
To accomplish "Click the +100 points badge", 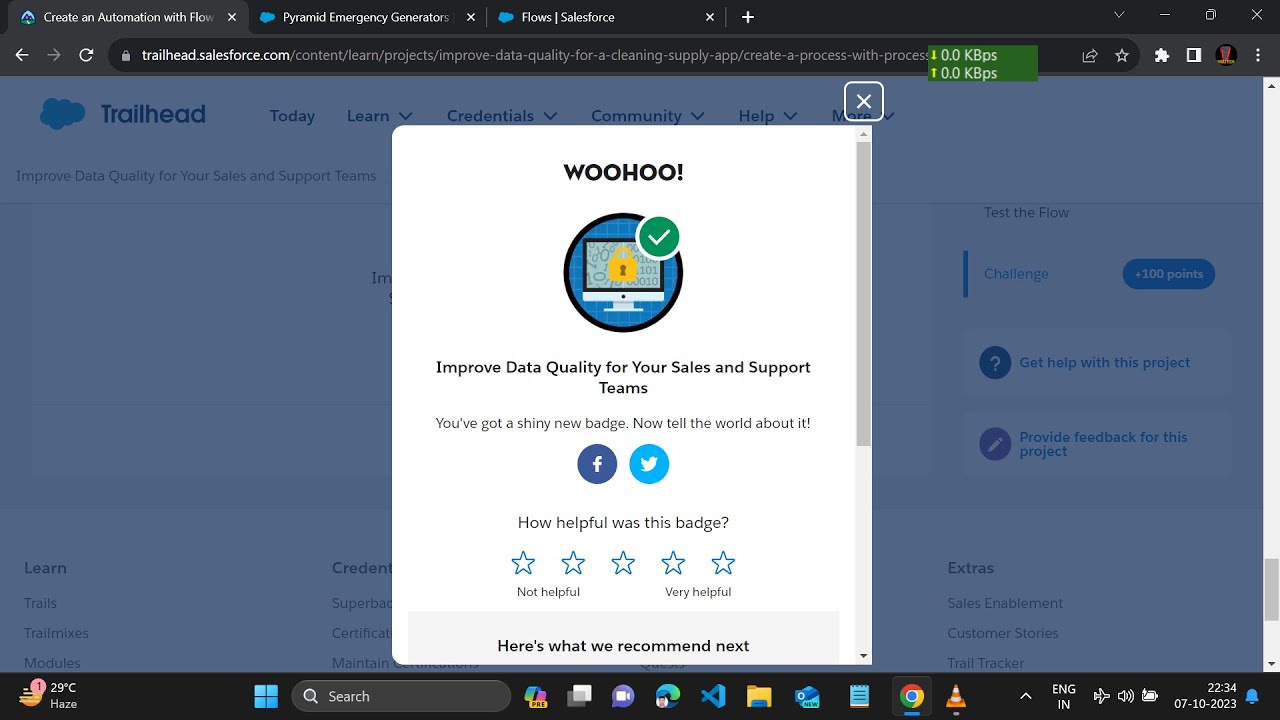I will [1168, 274].
